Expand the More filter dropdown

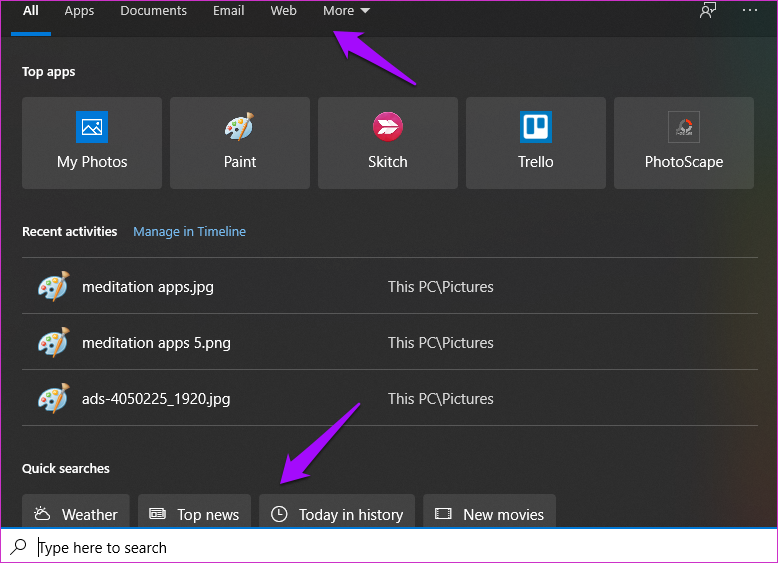346,11
